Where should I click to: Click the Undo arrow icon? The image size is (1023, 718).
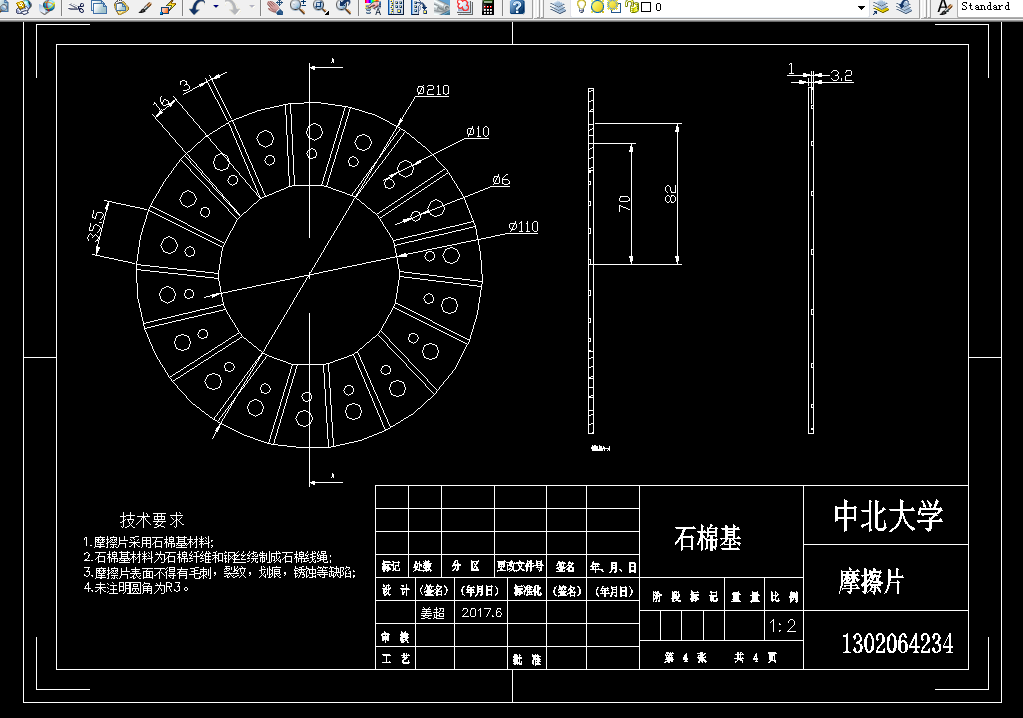pyautogui.click(x=197, y=7)
